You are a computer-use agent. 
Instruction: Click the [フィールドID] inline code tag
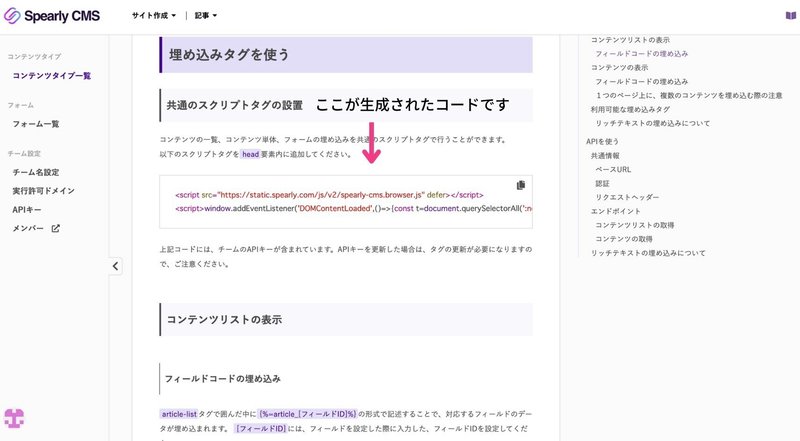pos(260,428)
